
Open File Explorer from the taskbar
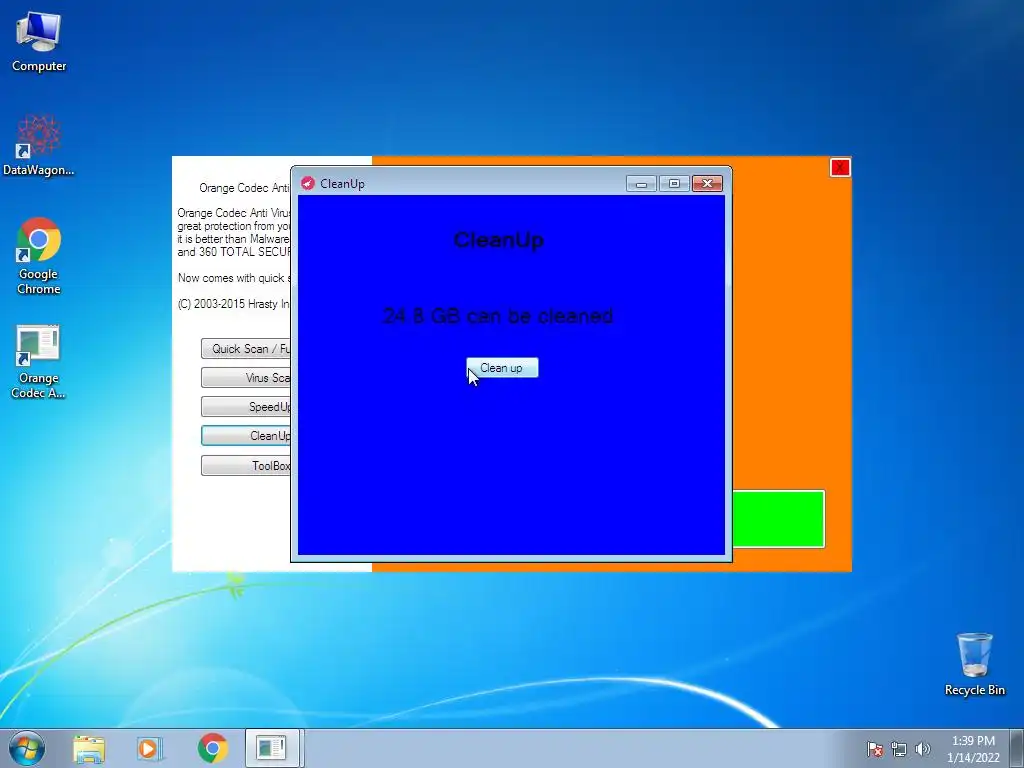89,748
